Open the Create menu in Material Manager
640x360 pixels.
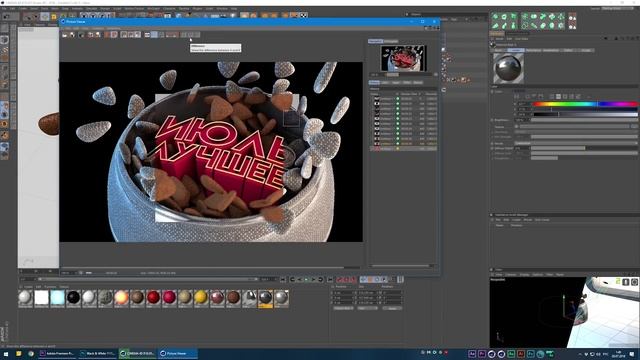pyautogui.click(x=28, y=287)
